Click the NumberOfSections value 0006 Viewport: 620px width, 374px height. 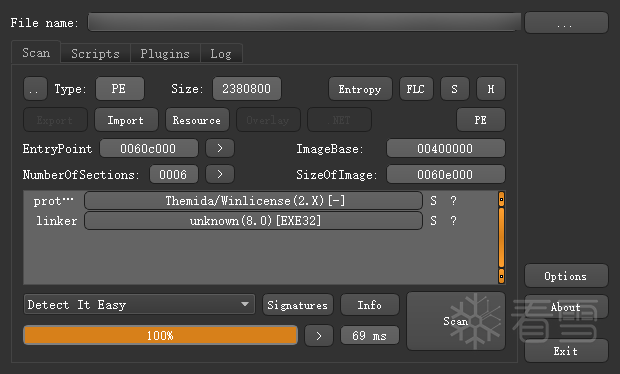[174, 174]
